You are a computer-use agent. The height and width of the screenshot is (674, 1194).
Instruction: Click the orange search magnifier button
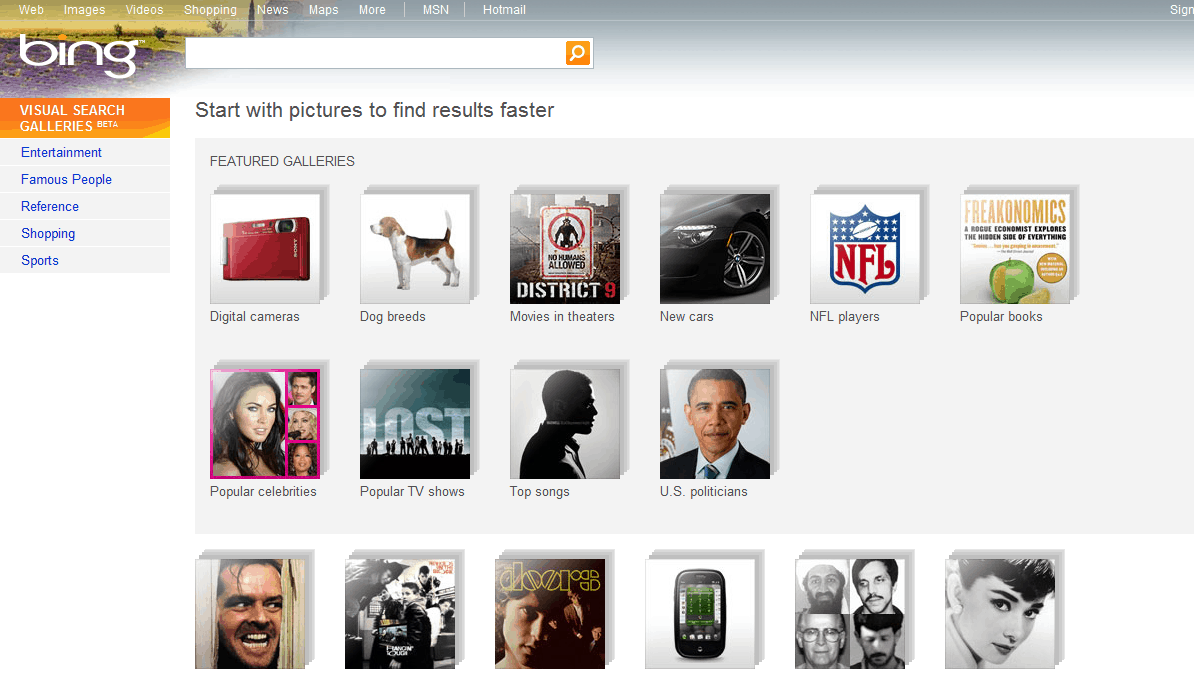pyautogui.click(x=578, y=53)
